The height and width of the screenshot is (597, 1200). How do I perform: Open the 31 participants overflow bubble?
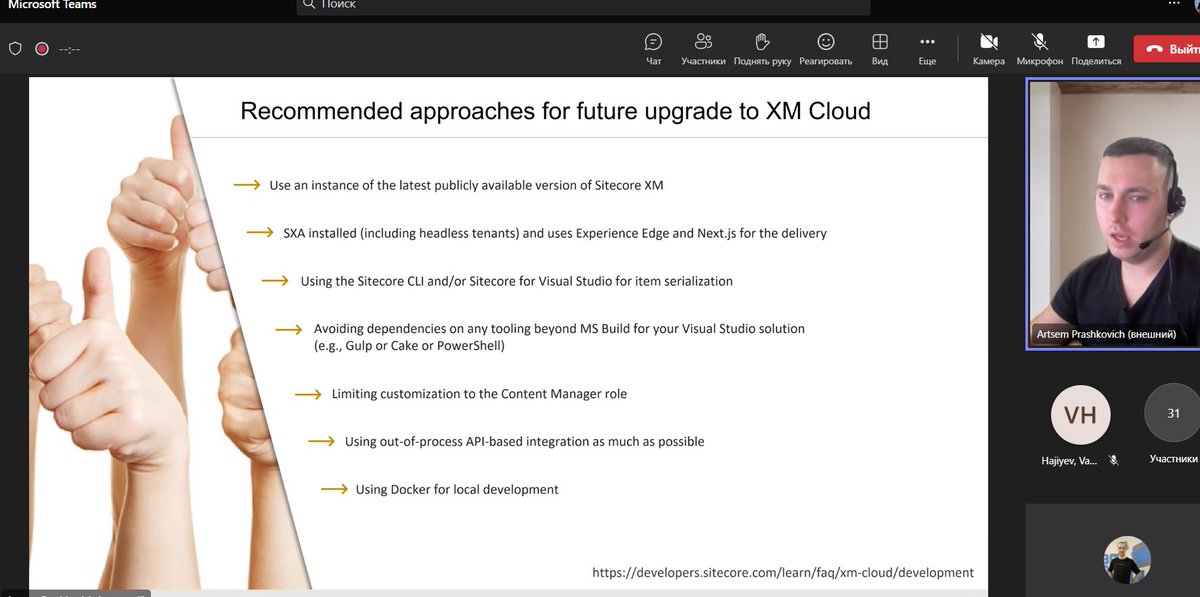pos(1173,413)
